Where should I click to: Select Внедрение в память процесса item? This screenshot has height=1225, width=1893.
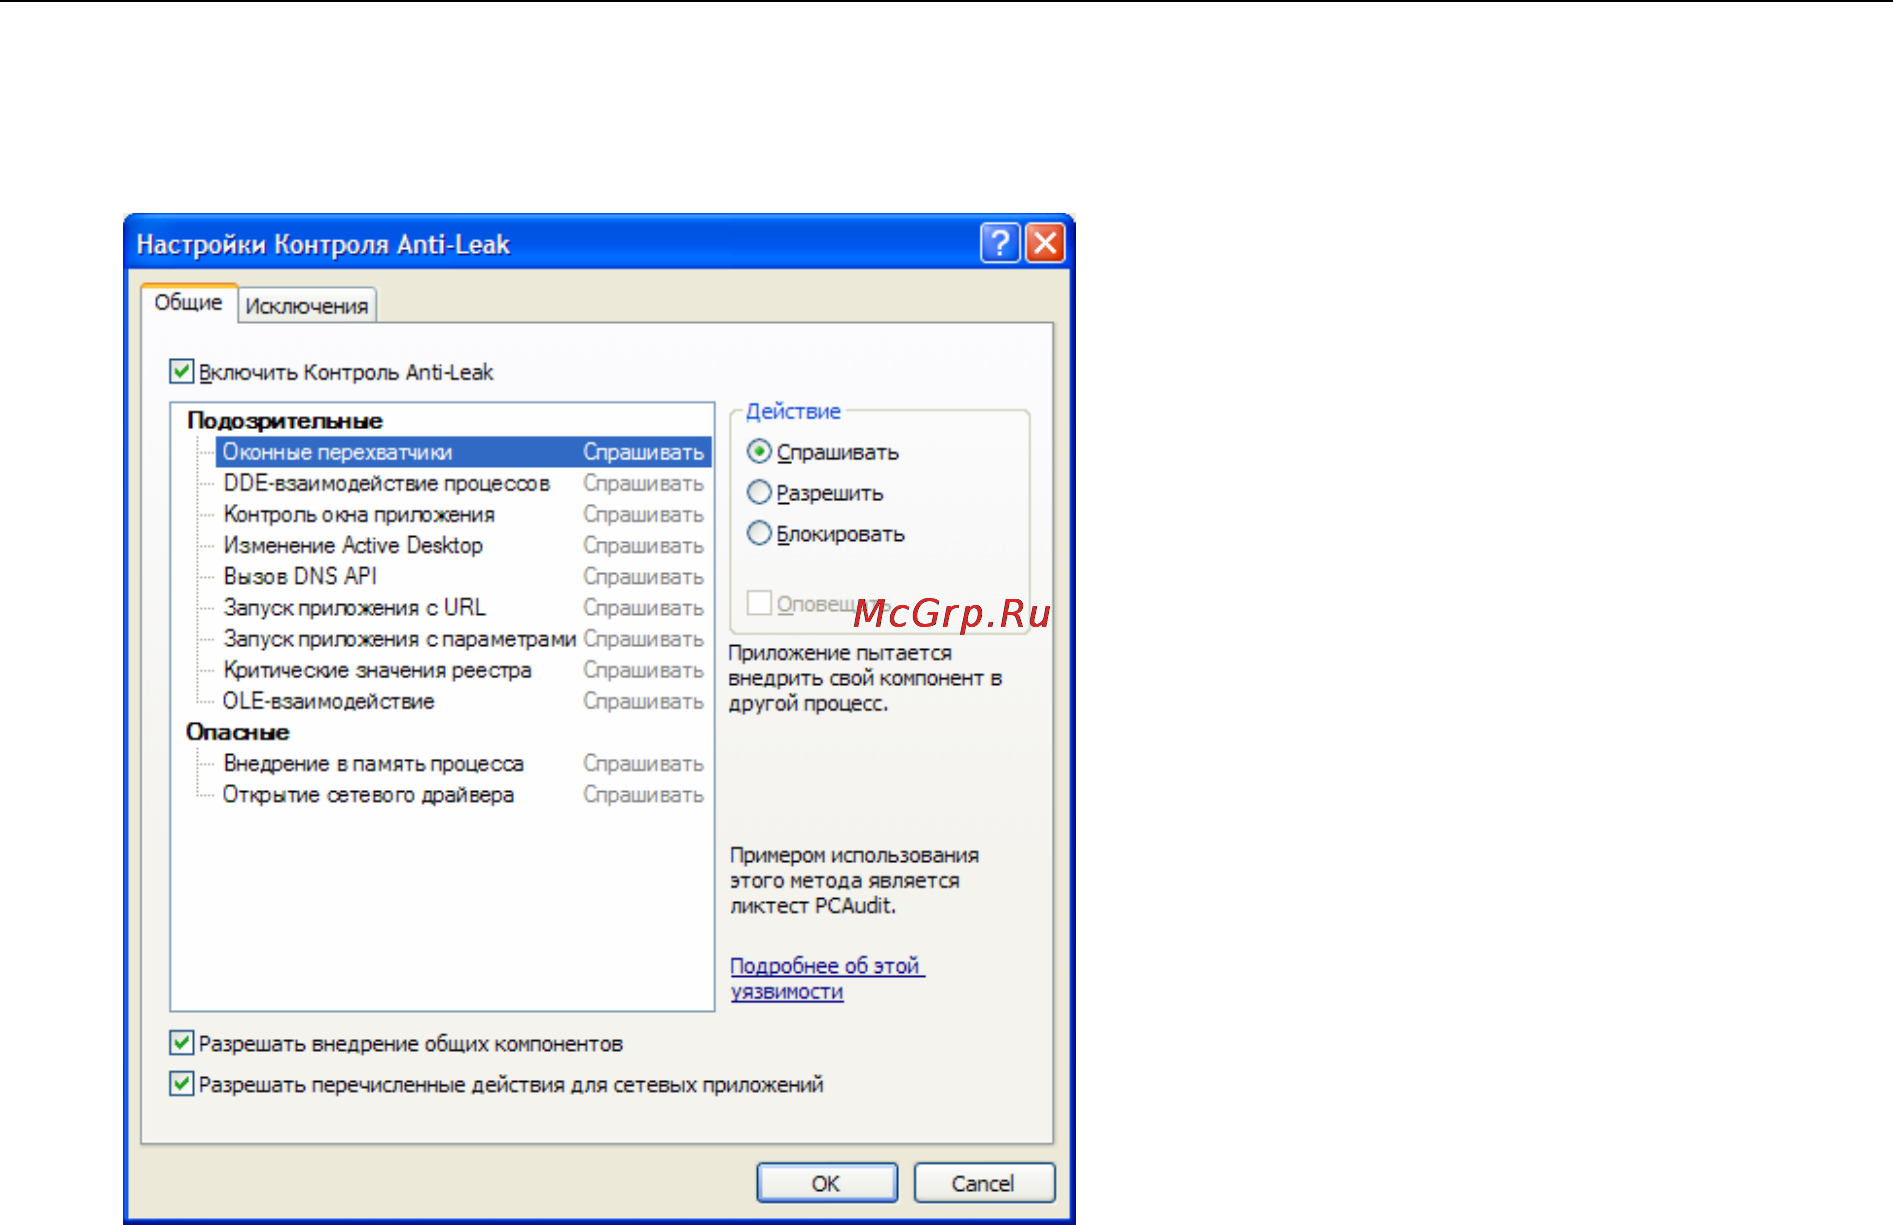[x=373, y=763]
